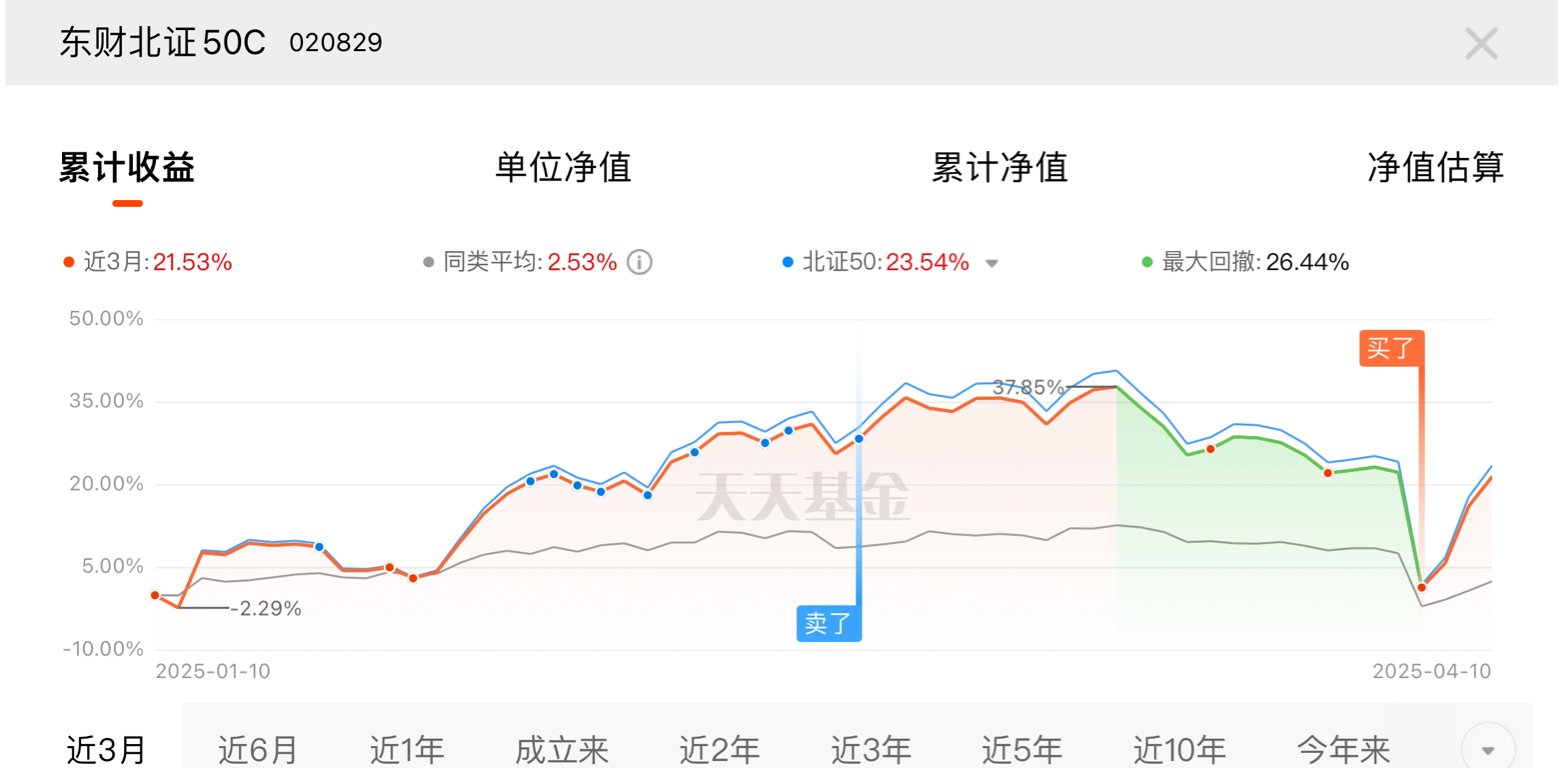Select 近10年 time range
Viewport: 1564px width, 768px height.
1180,748
